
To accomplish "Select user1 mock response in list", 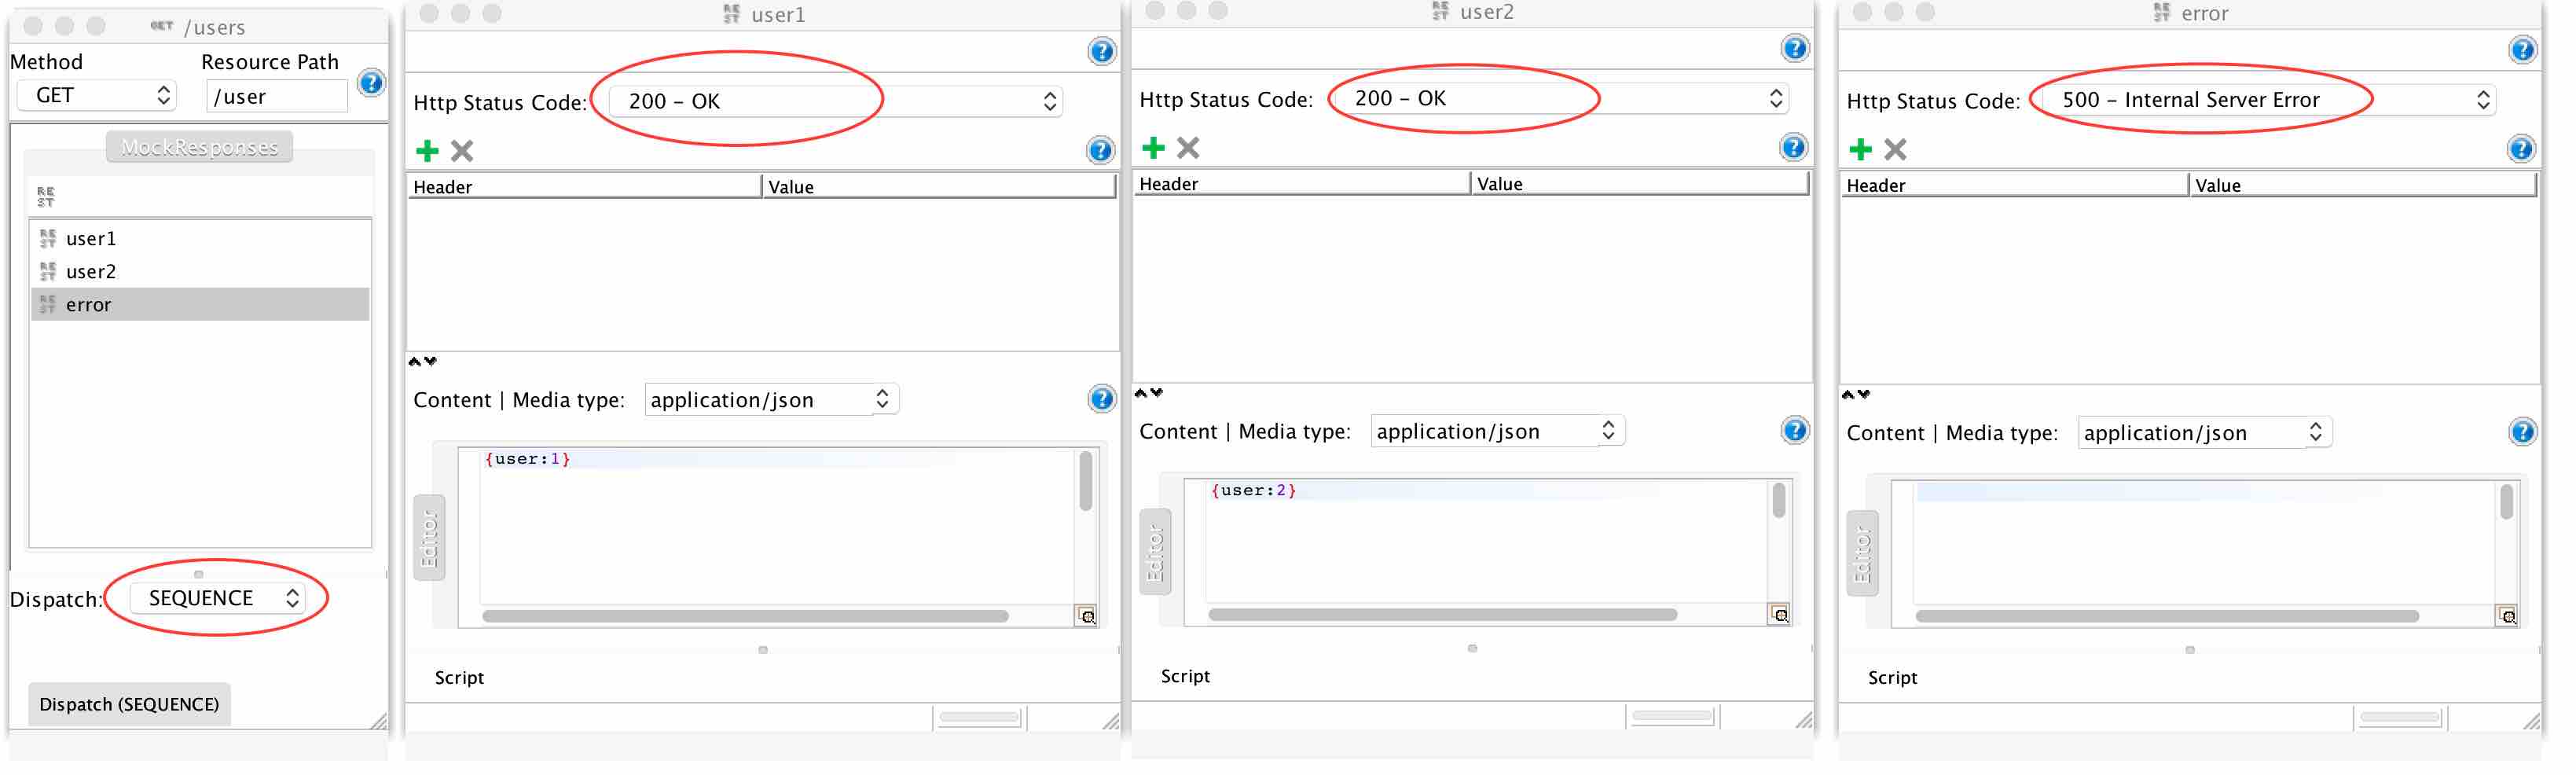I will (200, 239).
